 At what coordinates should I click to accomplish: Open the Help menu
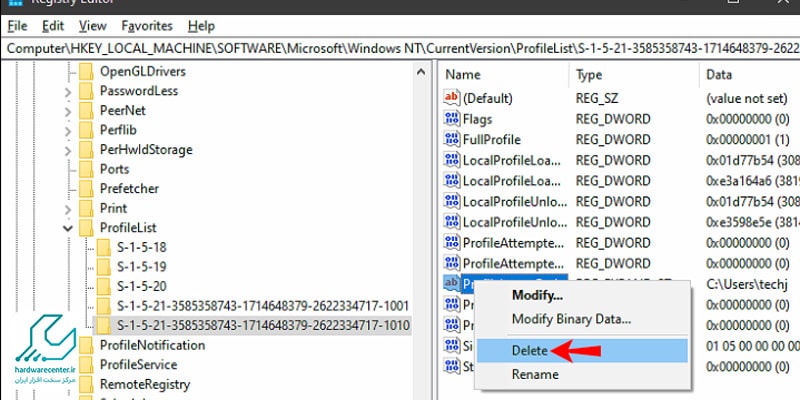[x=202, y=26]
